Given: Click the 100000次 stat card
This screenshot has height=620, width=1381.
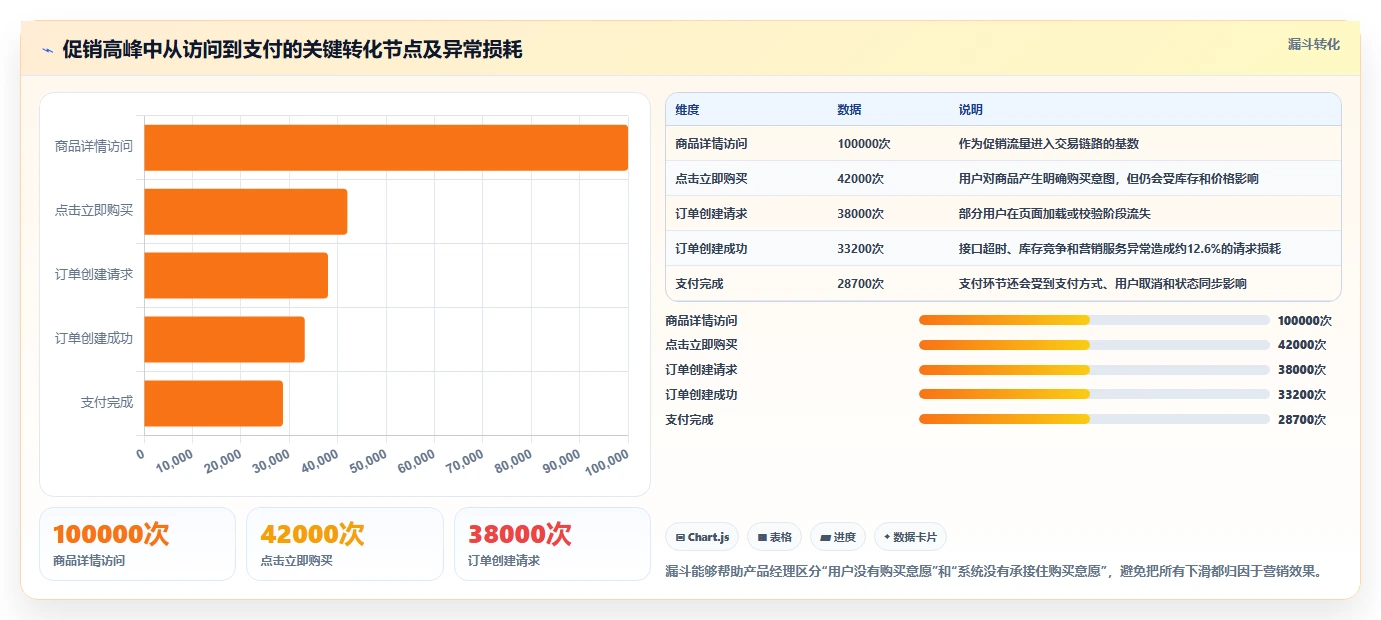Looking at the screenshot, I should pyautogui.click(x=137, y=544).
